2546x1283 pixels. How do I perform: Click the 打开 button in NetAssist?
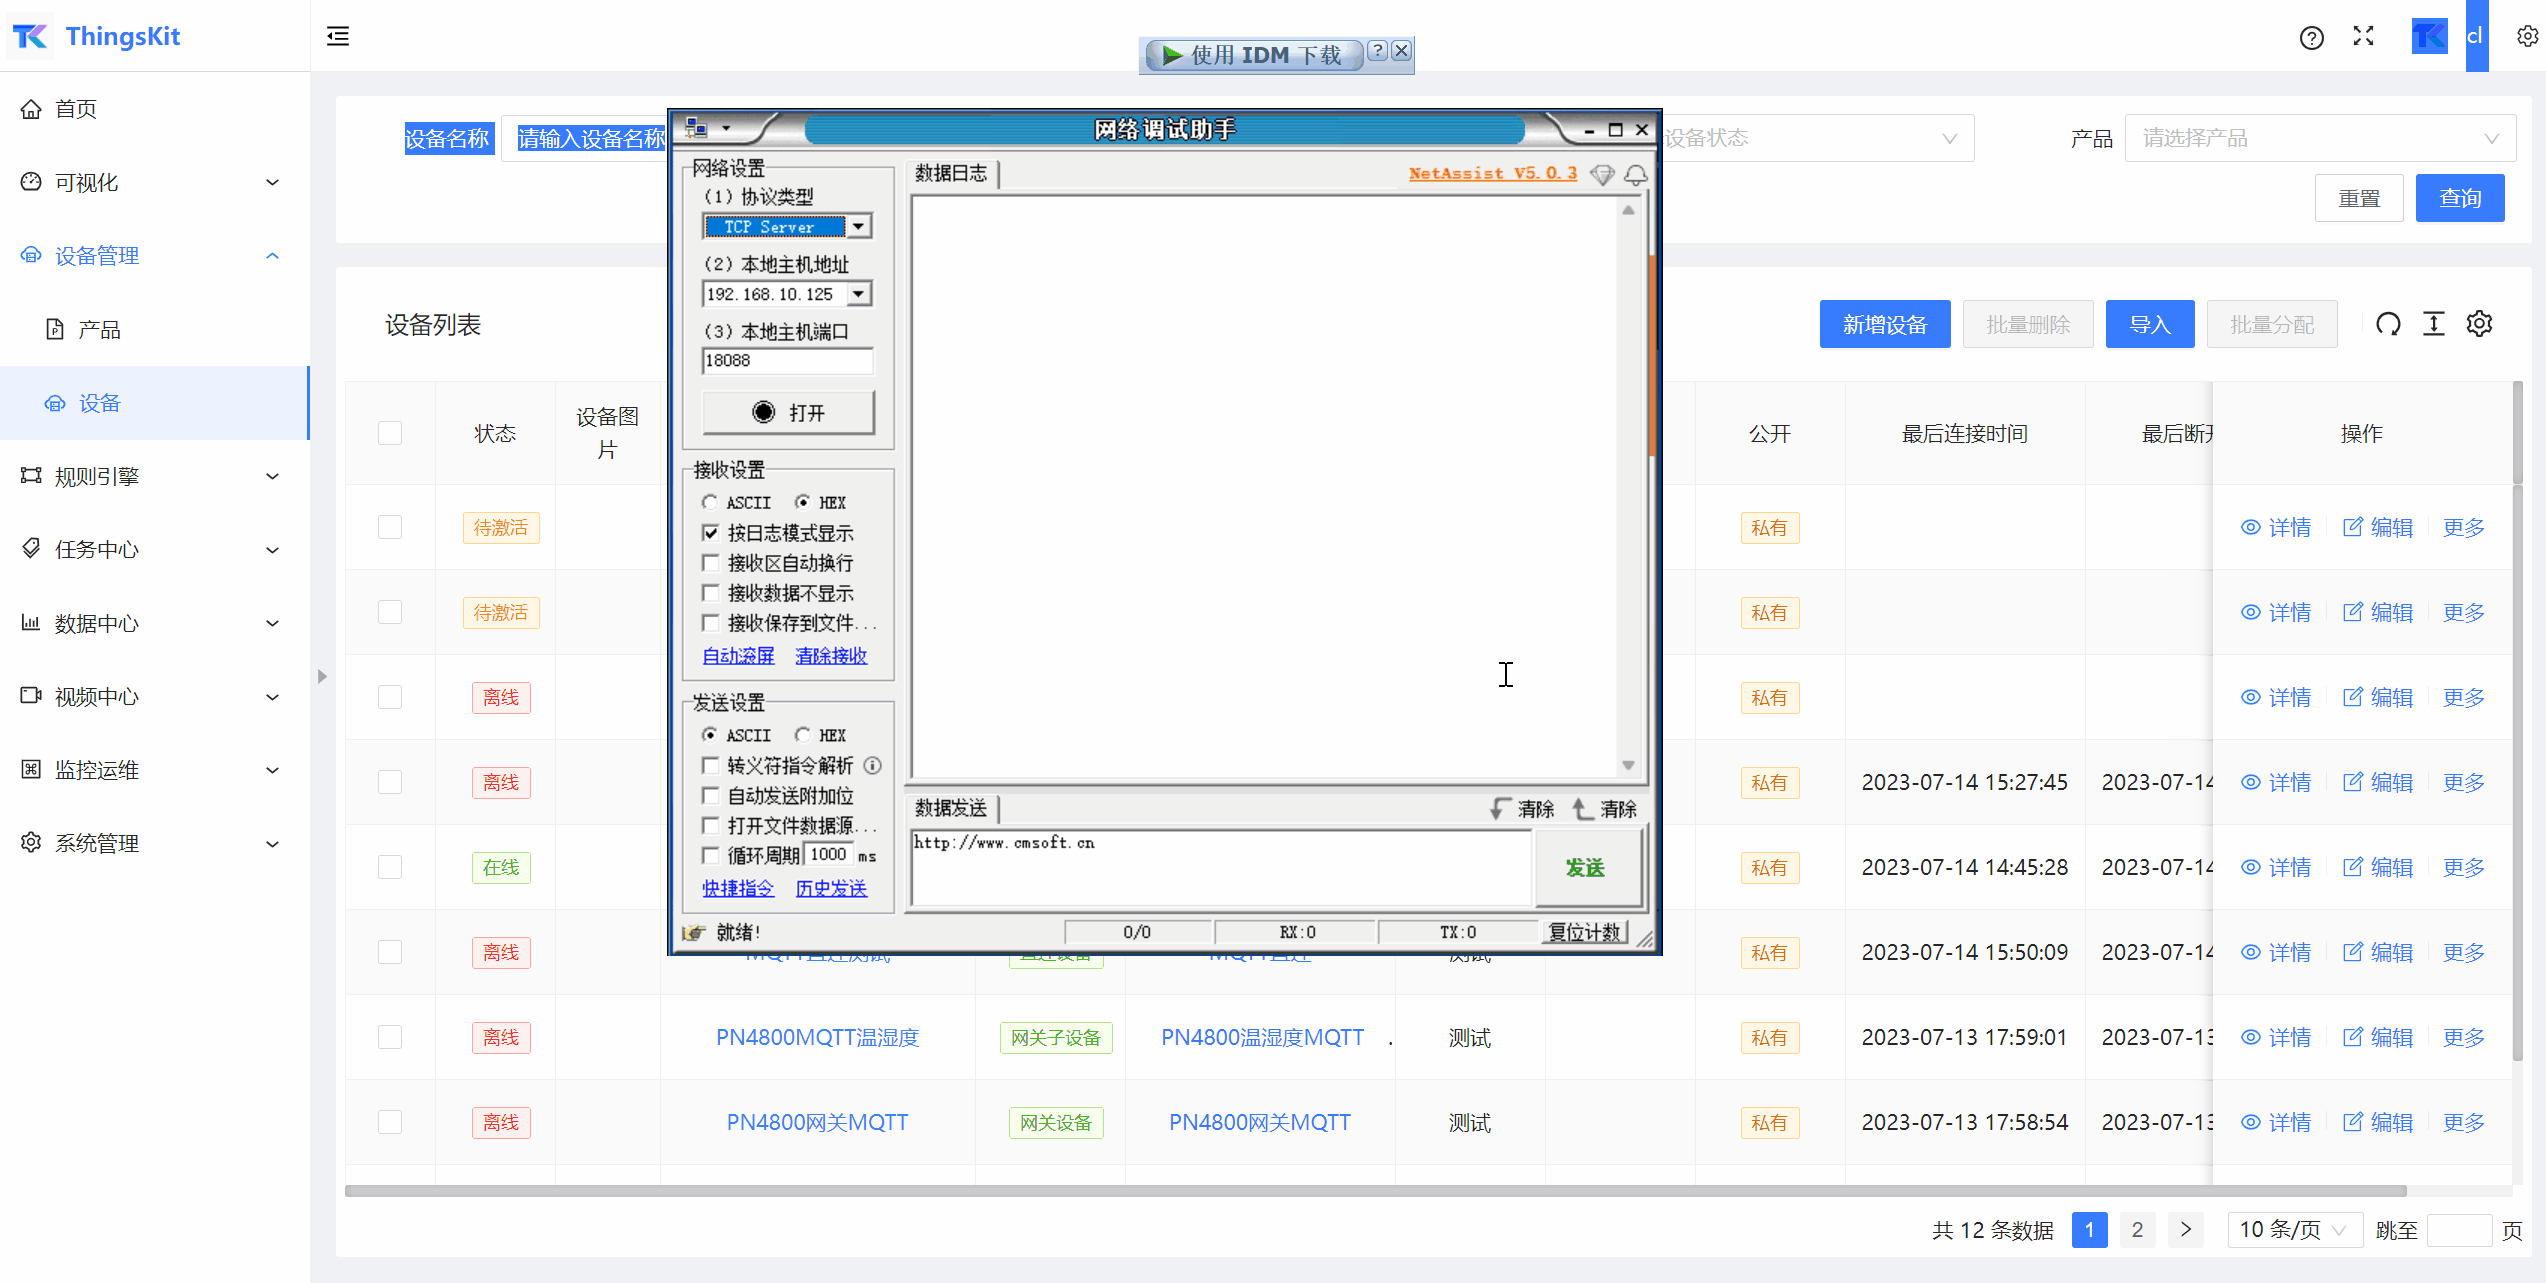788,413
